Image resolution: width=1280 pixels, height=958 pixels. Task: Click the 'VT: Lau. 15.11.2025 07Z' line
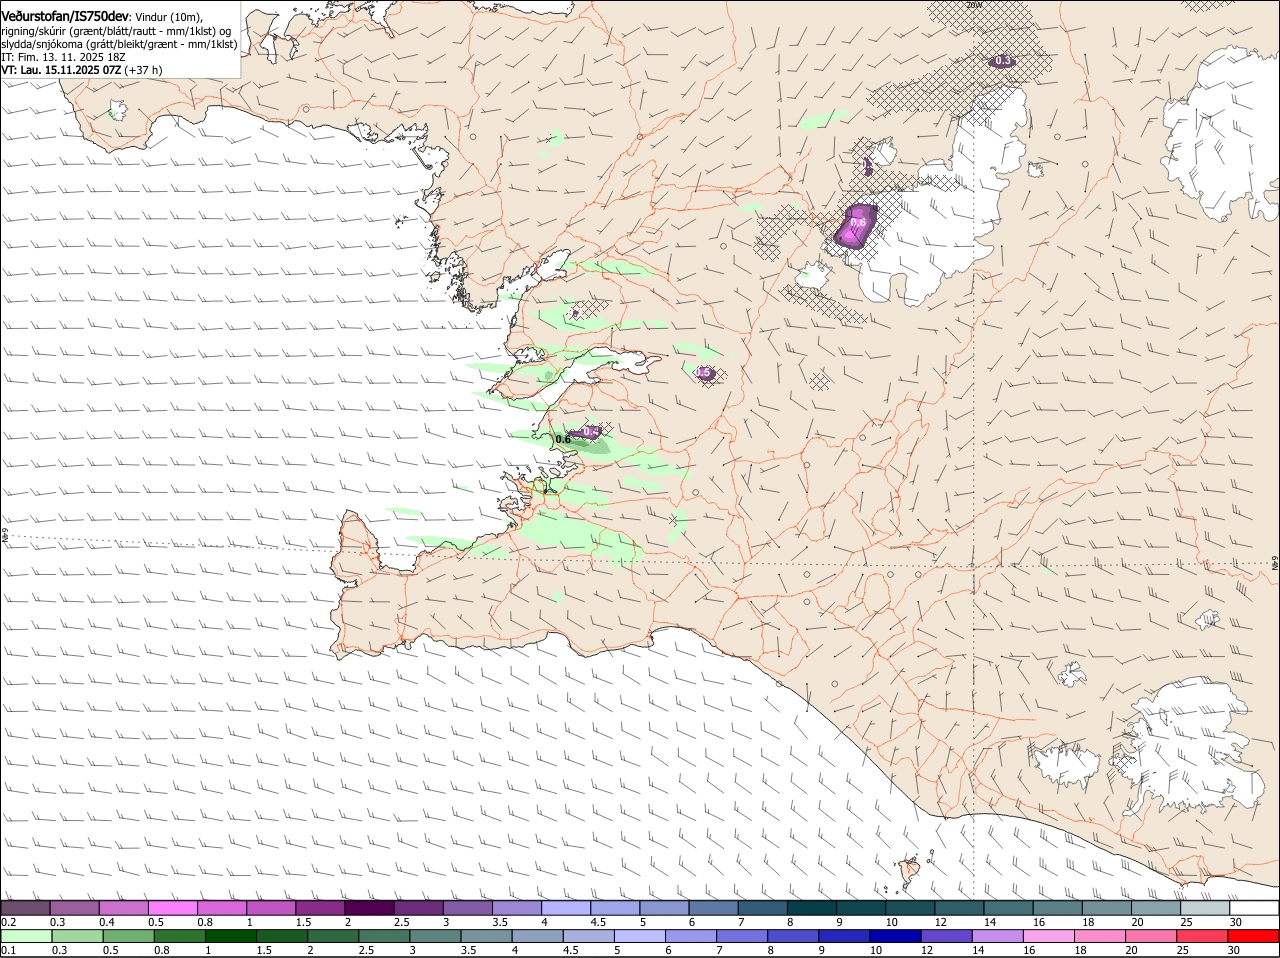tap(62, 70)
